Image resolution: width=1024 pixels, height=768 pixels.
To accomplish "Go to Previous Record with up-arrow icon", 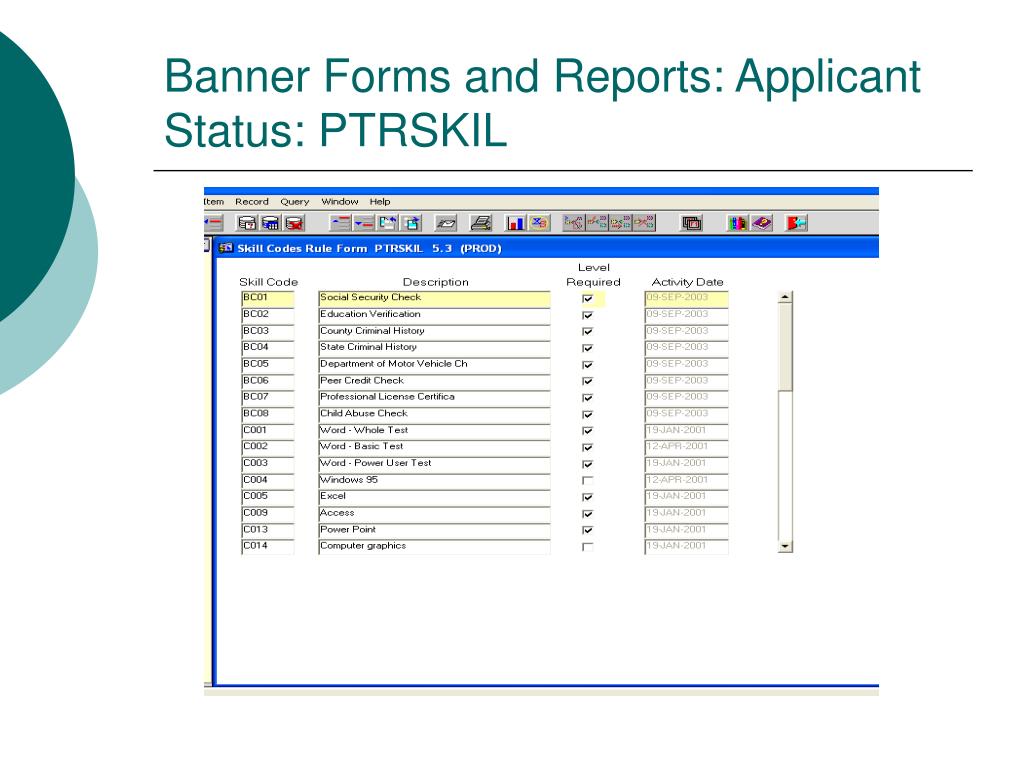I will [x=341, y=223].
